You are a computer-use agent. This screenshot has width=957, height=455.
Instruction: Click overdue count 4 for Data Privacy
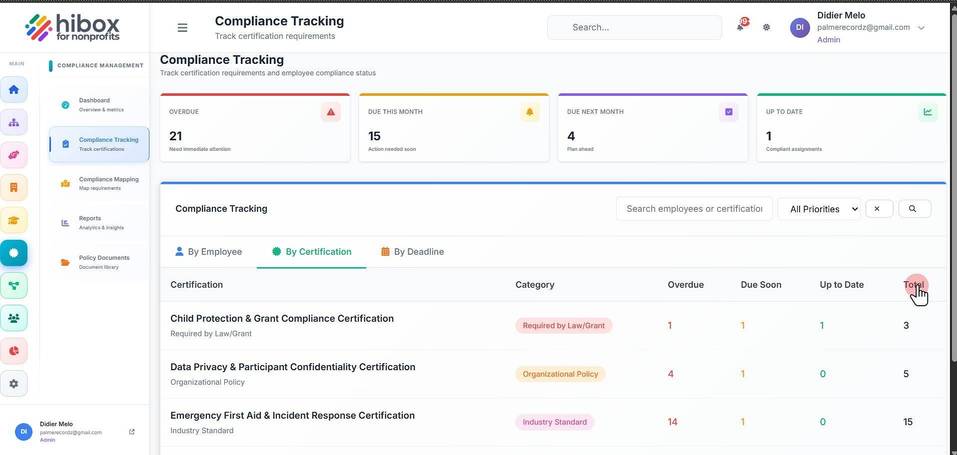click(x=671, y=374)
